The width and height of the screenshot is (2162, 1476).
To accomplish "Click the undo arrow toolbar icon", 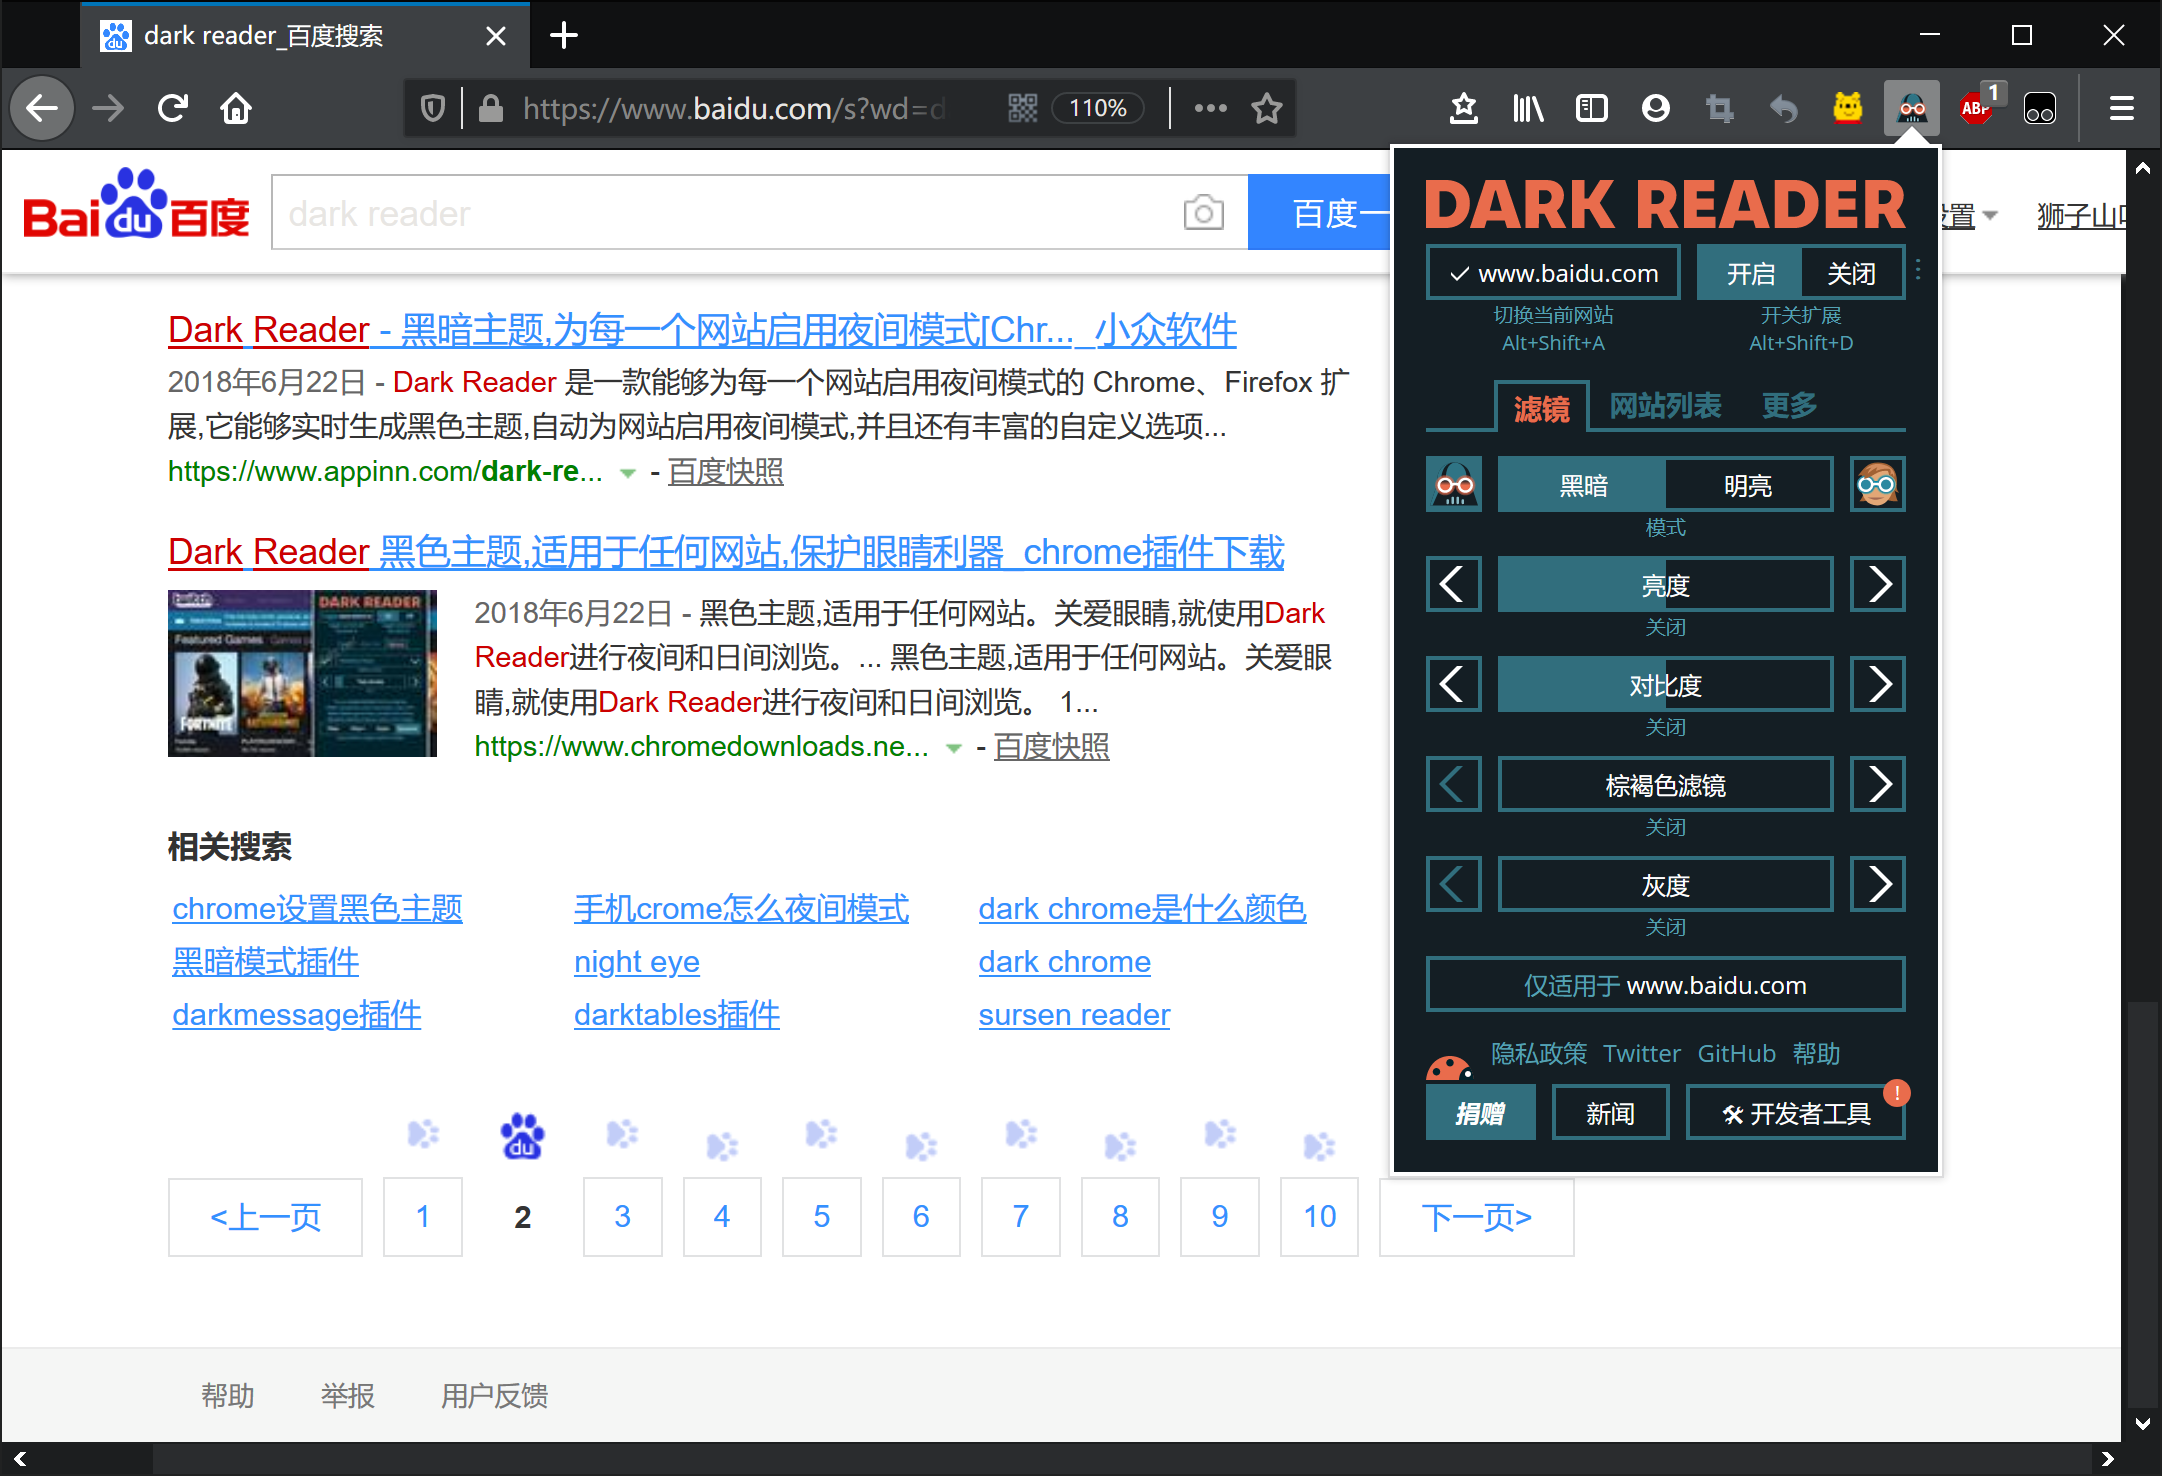I will (x=1784, y=108).
